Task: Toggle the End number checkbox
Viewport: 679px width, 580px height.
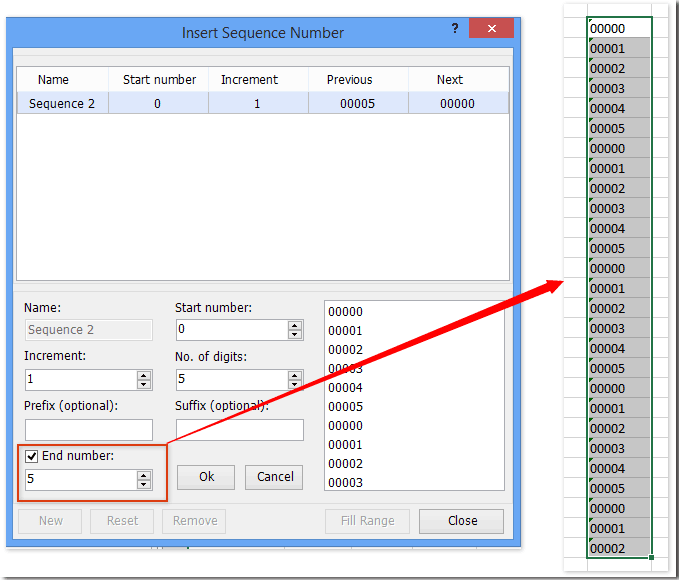Action: (32, 456)
